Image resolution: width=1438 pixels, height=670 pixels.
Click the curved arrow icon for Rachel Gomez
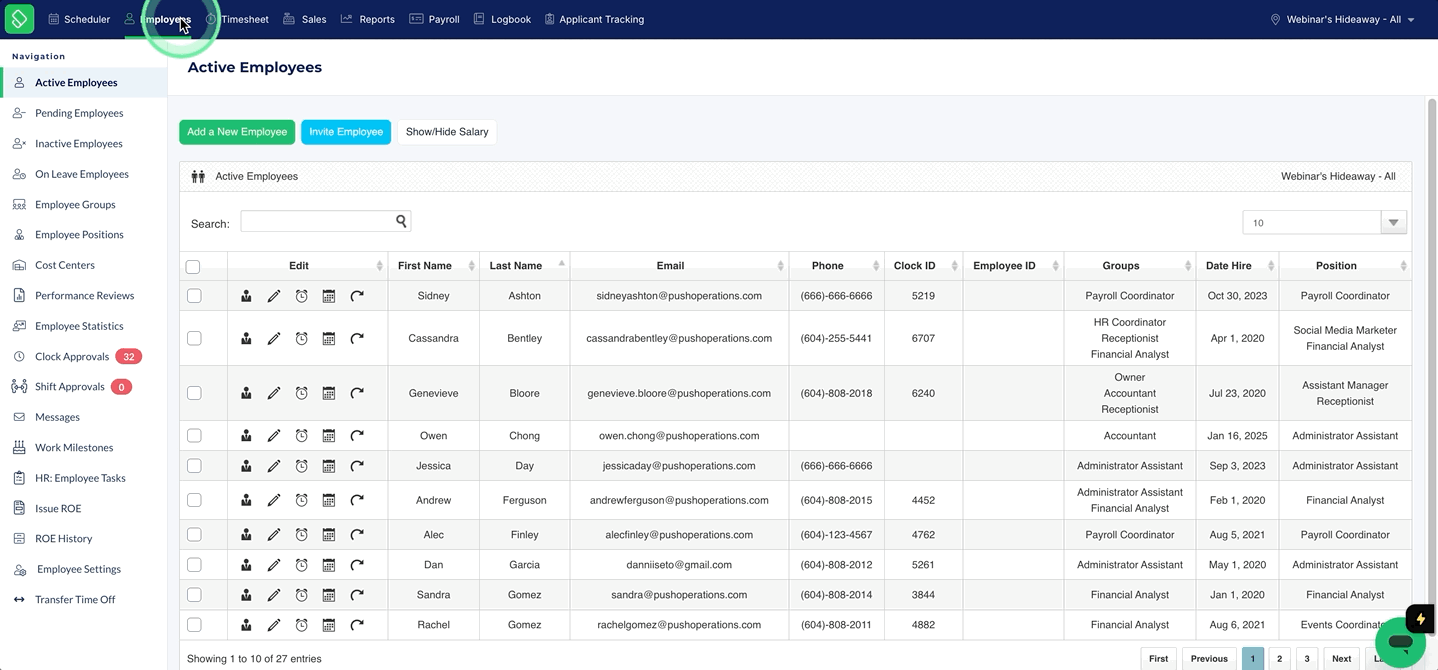point(357,625)
